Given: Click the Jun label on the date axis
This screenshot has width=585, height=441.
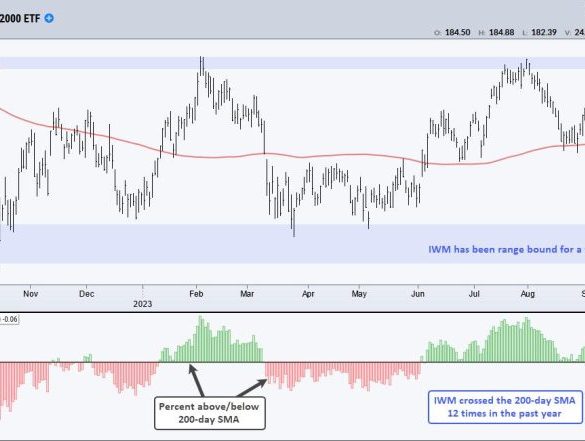Looking at the screenshot, I should [x=418, y=294].
